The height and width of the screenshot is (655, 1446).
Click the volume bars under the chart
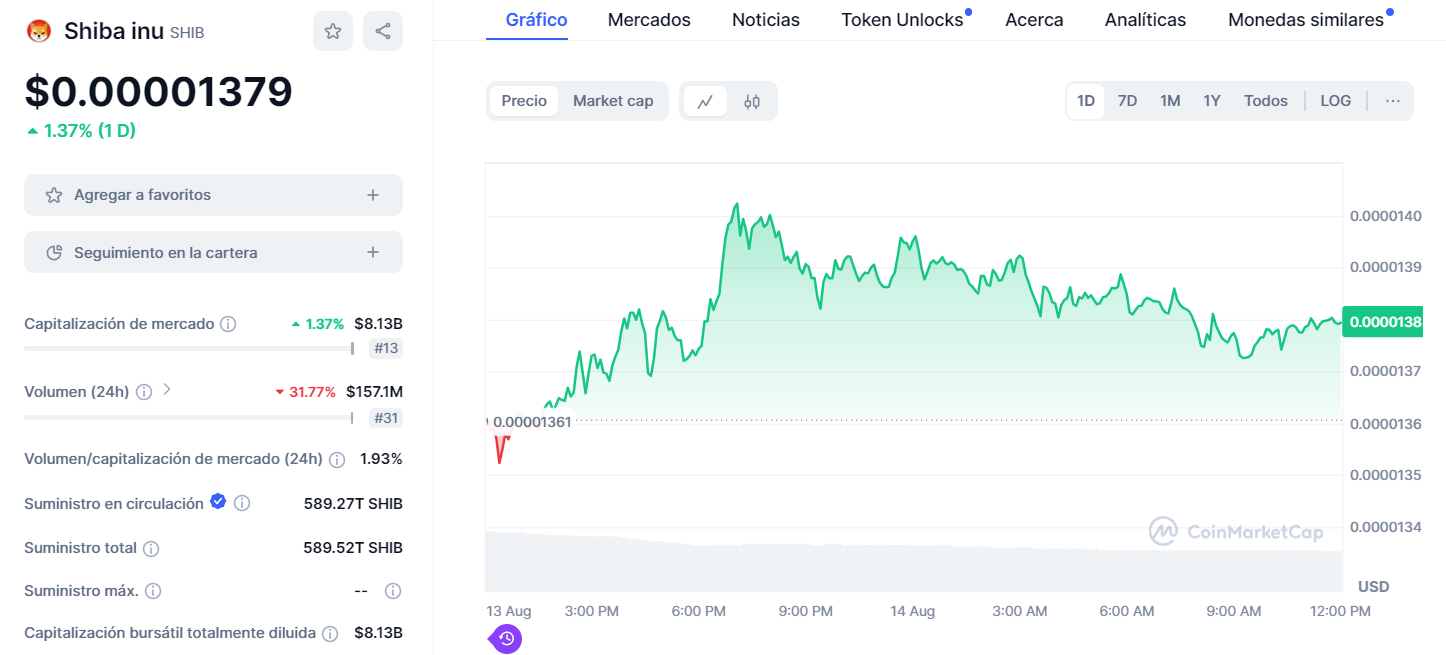point(914,562)
